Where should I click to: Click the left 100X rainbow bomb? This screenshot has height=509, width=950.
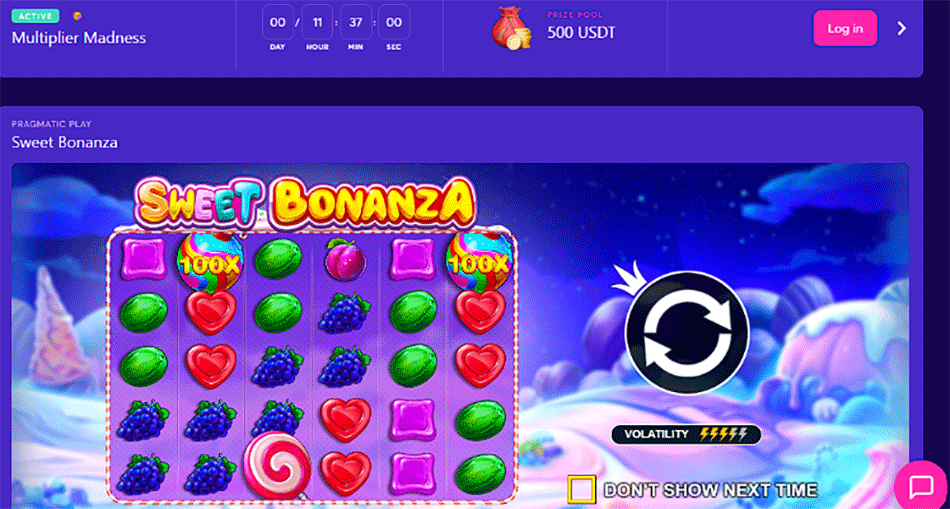coord(210,262)
